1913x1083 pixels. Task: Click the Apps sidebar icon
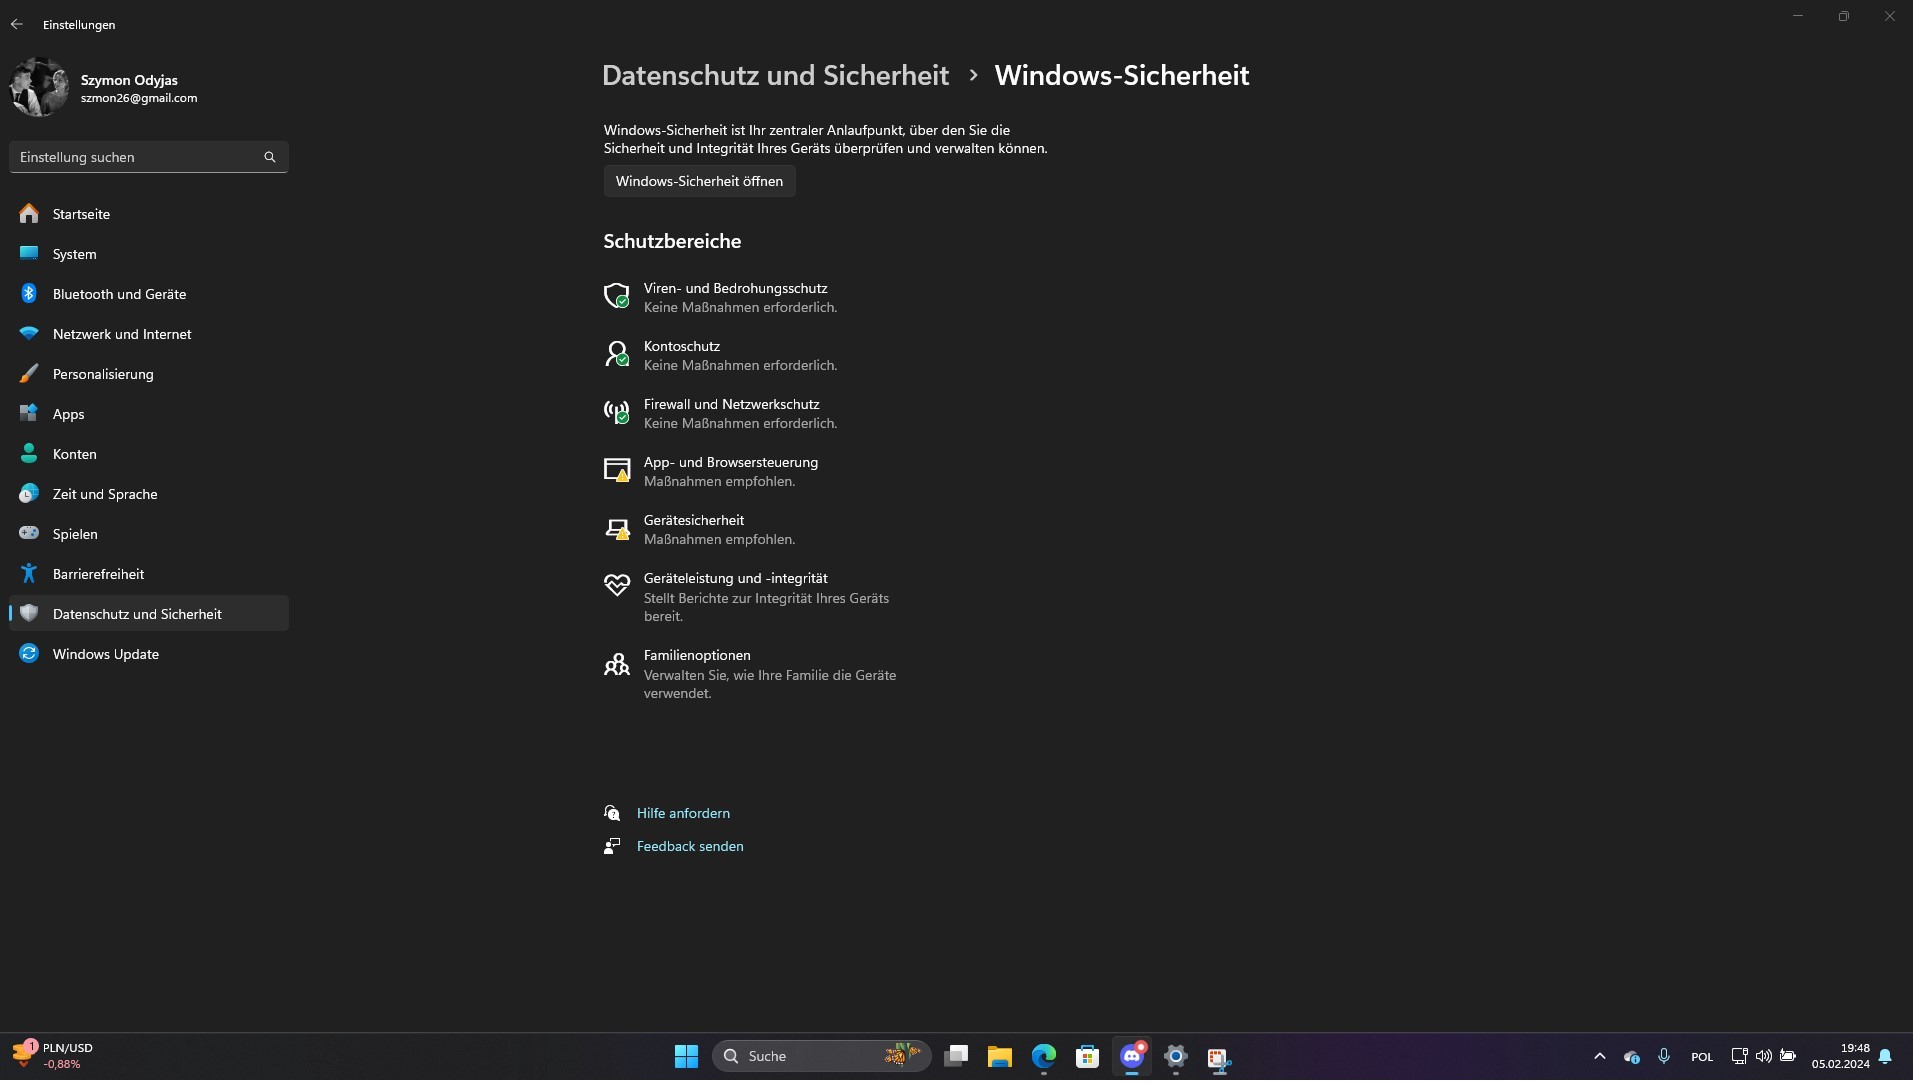[x=29, y=413]
